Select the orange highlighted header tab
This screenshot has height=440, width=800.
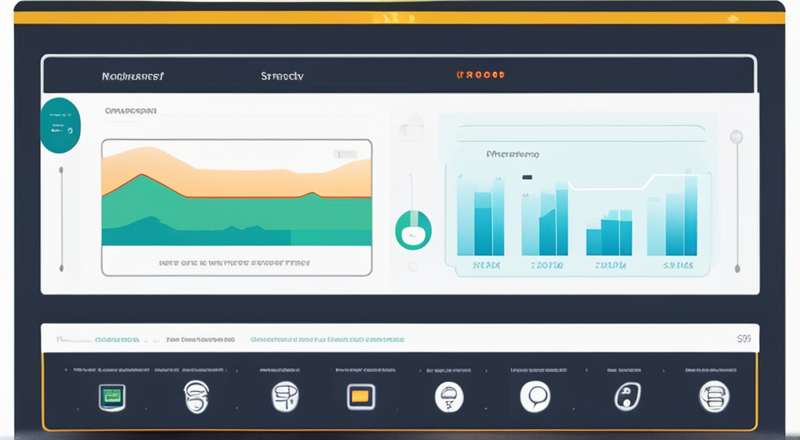click(x=480, y=75)
